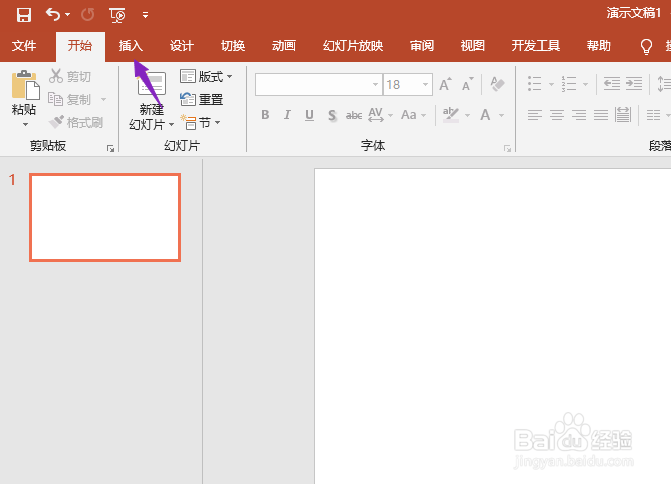Switch to the 插入 tab
Screen dimensions: 671x484
coord(131,46)
